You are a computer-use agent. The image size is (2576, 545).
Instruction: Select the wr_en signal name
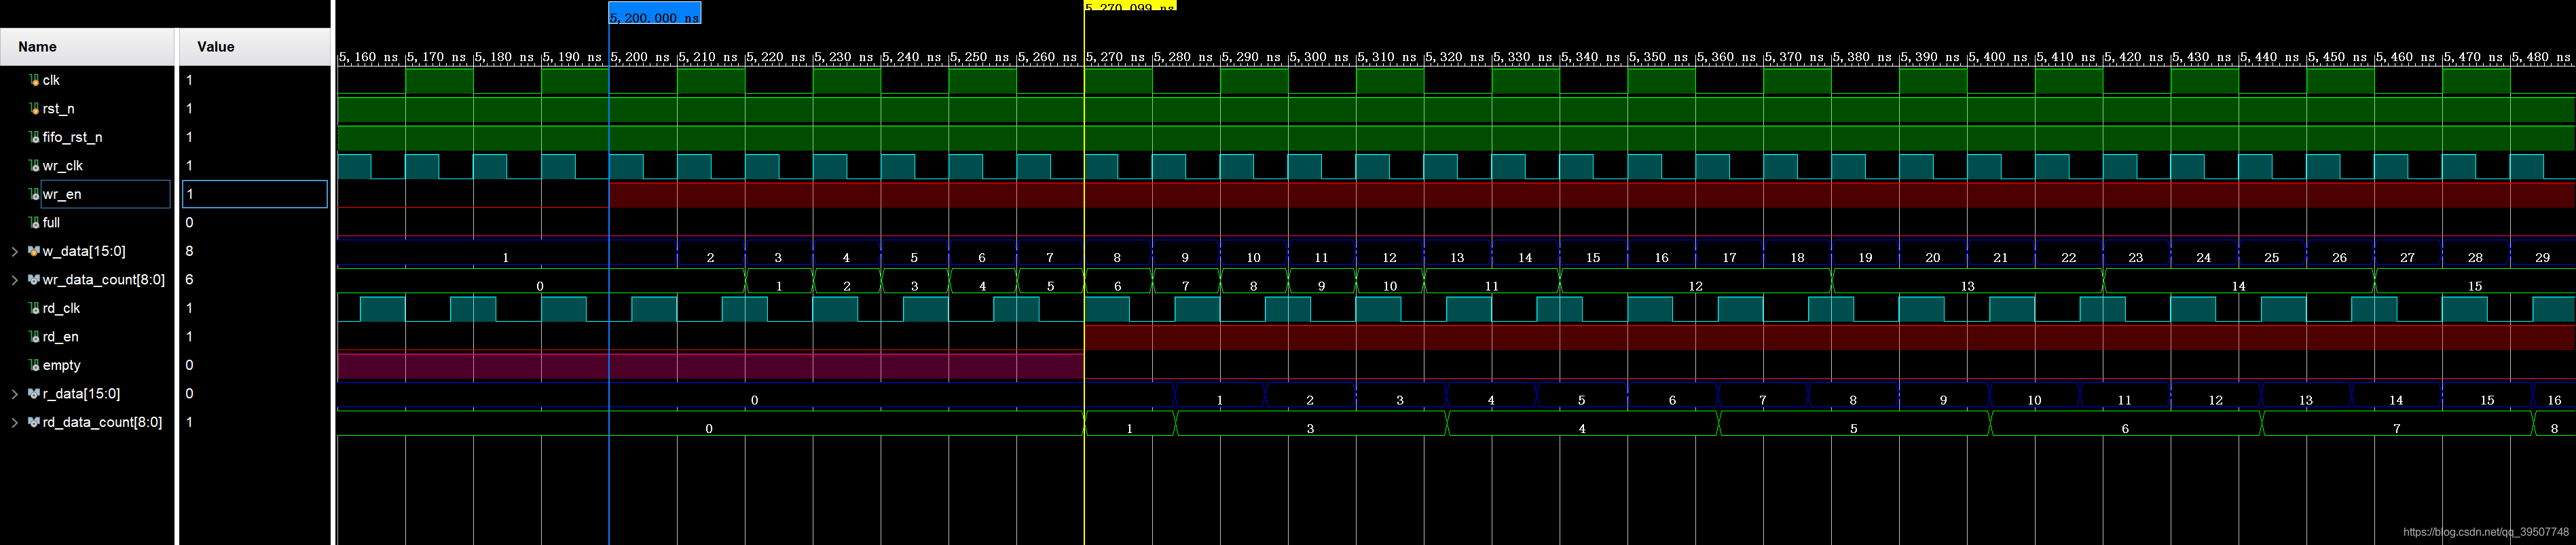[61, 194]
